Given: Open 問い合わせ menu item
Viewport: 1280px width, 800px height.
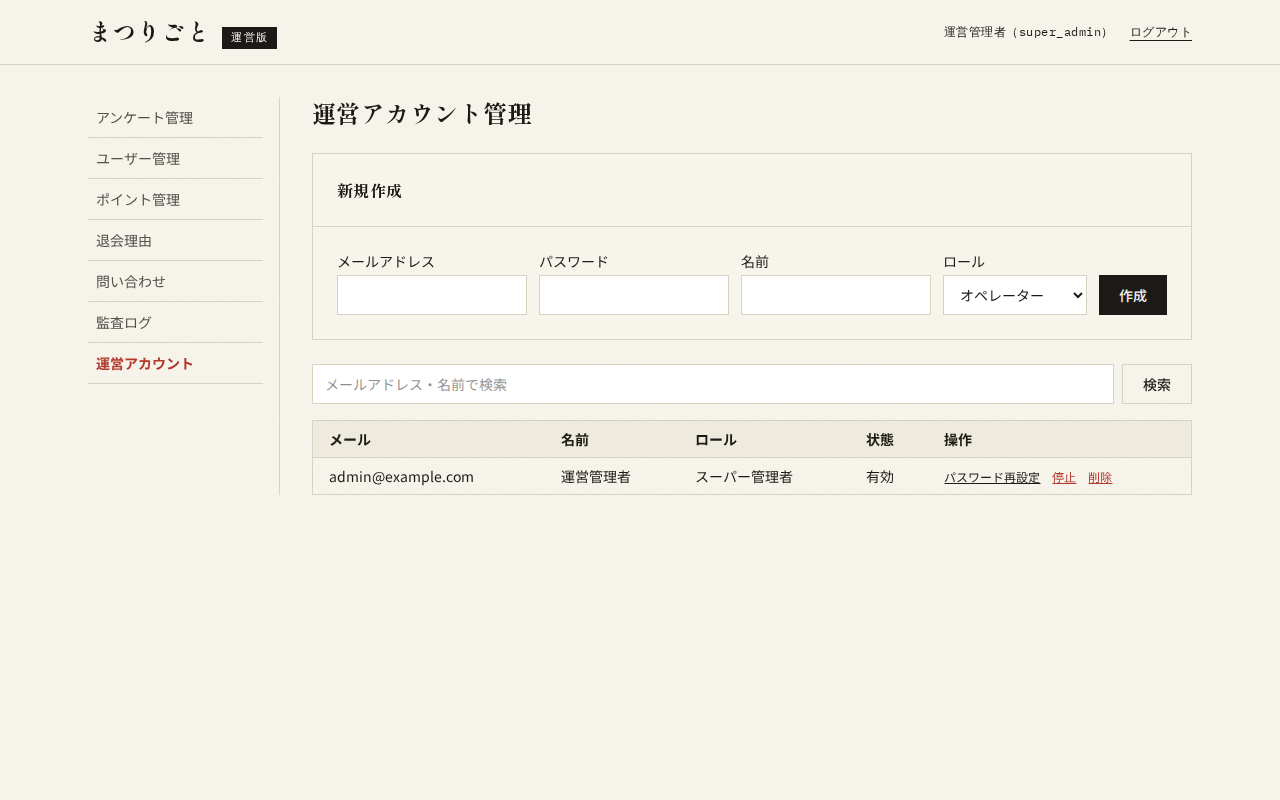Looking at the screenshot, I should (175, 281).
